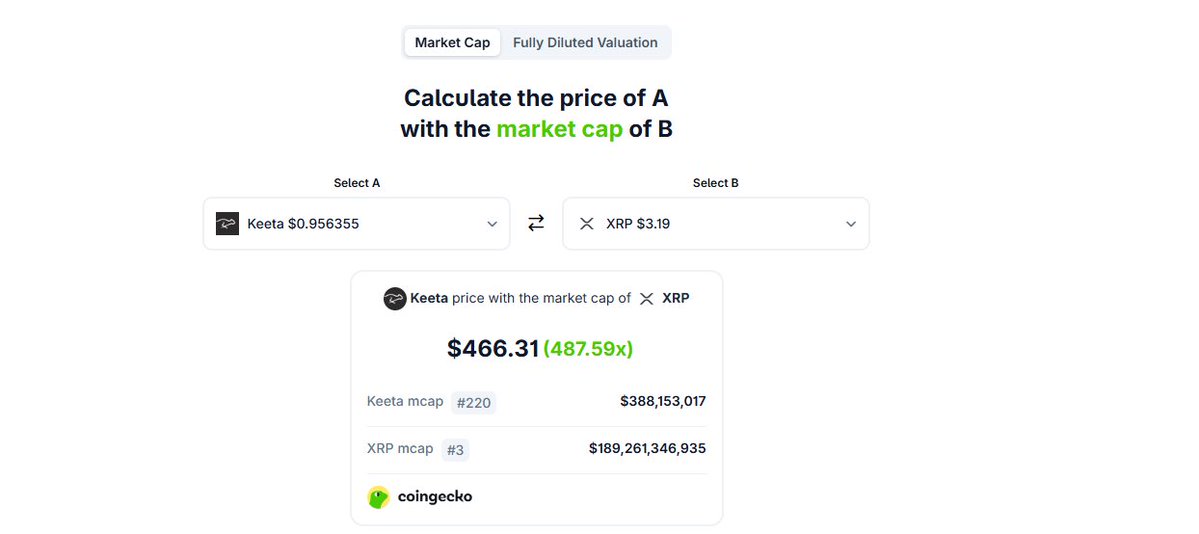Click the XRP mcap value $189,261,346,935
1199x534 pixels.
click(647, 448)
